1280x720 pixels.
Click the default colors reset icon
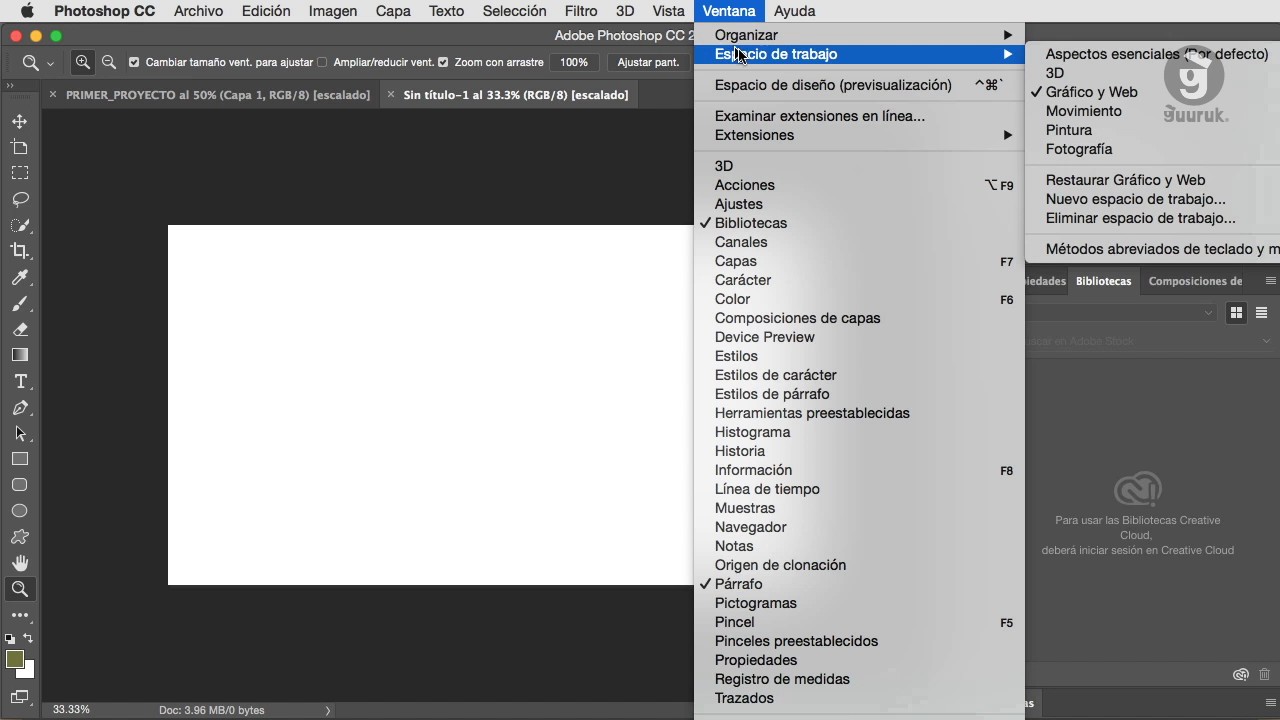pos(10,638)
